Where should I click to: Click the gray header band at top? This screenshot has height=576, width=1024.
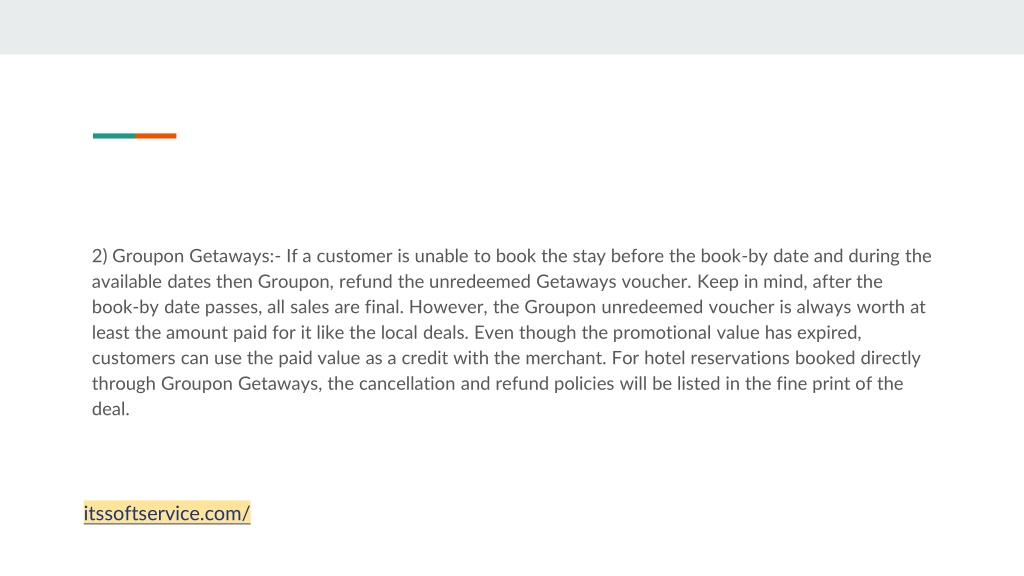click(512, 27)
